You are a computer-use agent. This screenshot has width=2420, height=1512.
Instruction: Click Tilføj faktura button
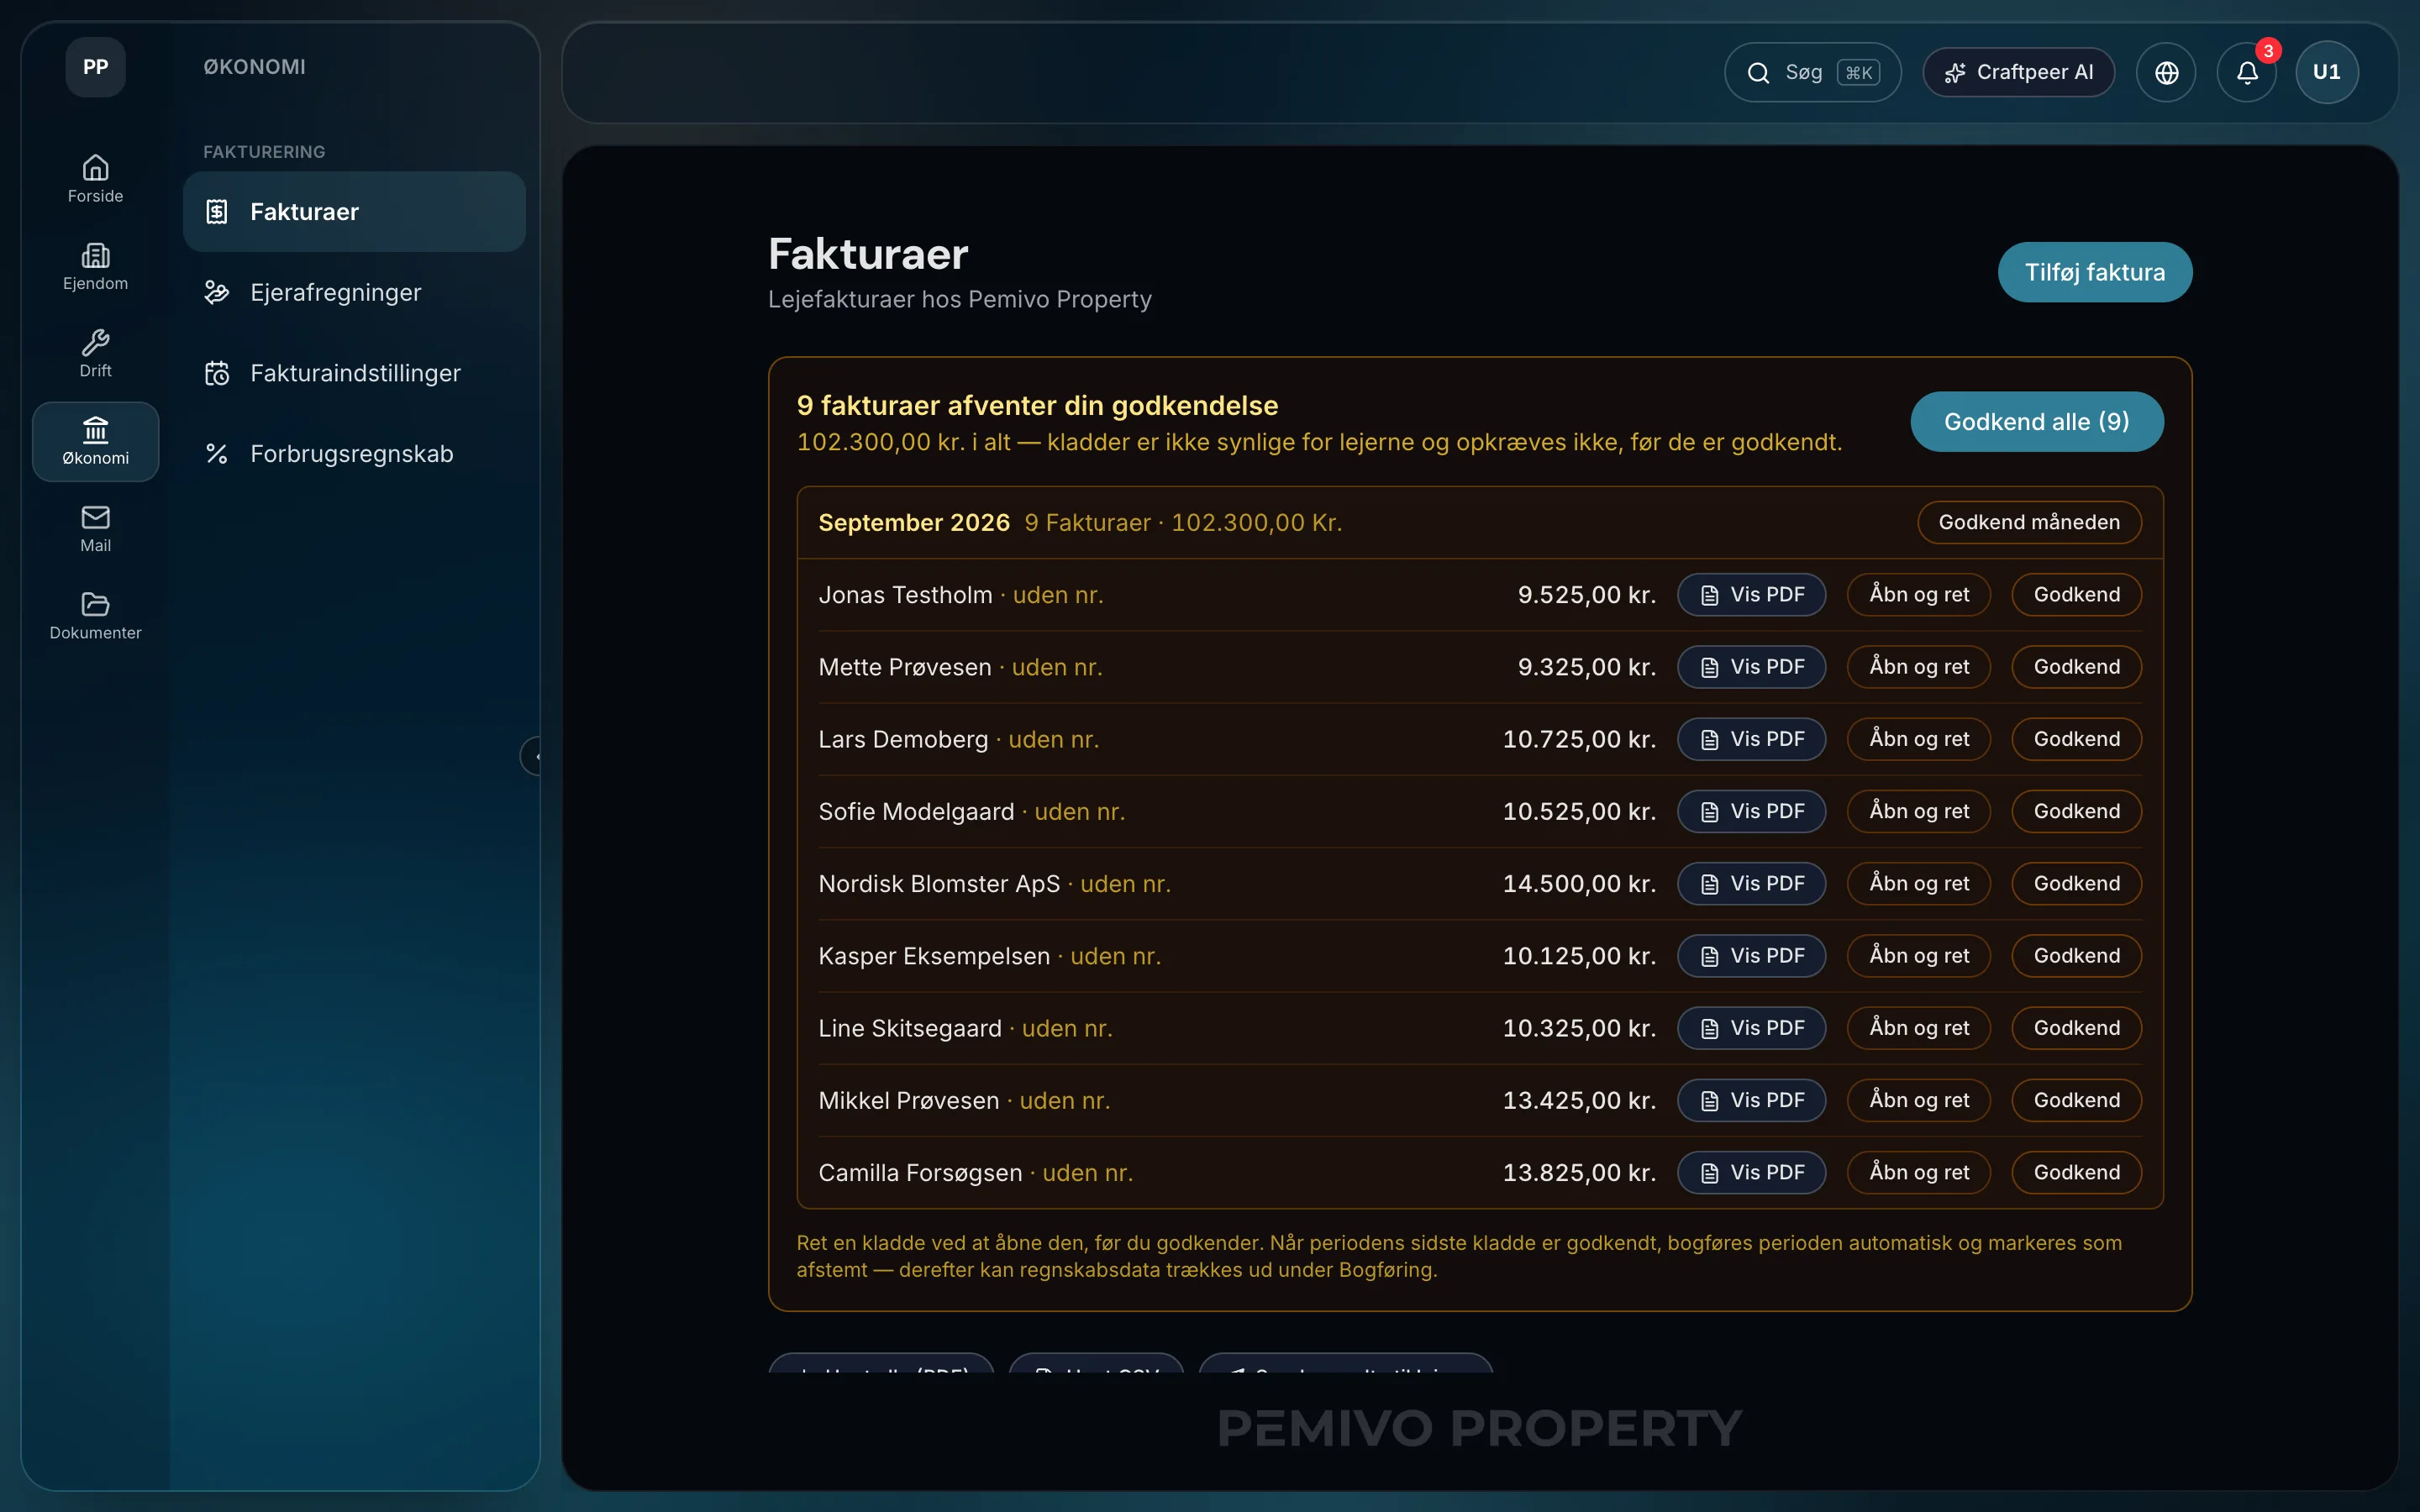(2094, 272)
